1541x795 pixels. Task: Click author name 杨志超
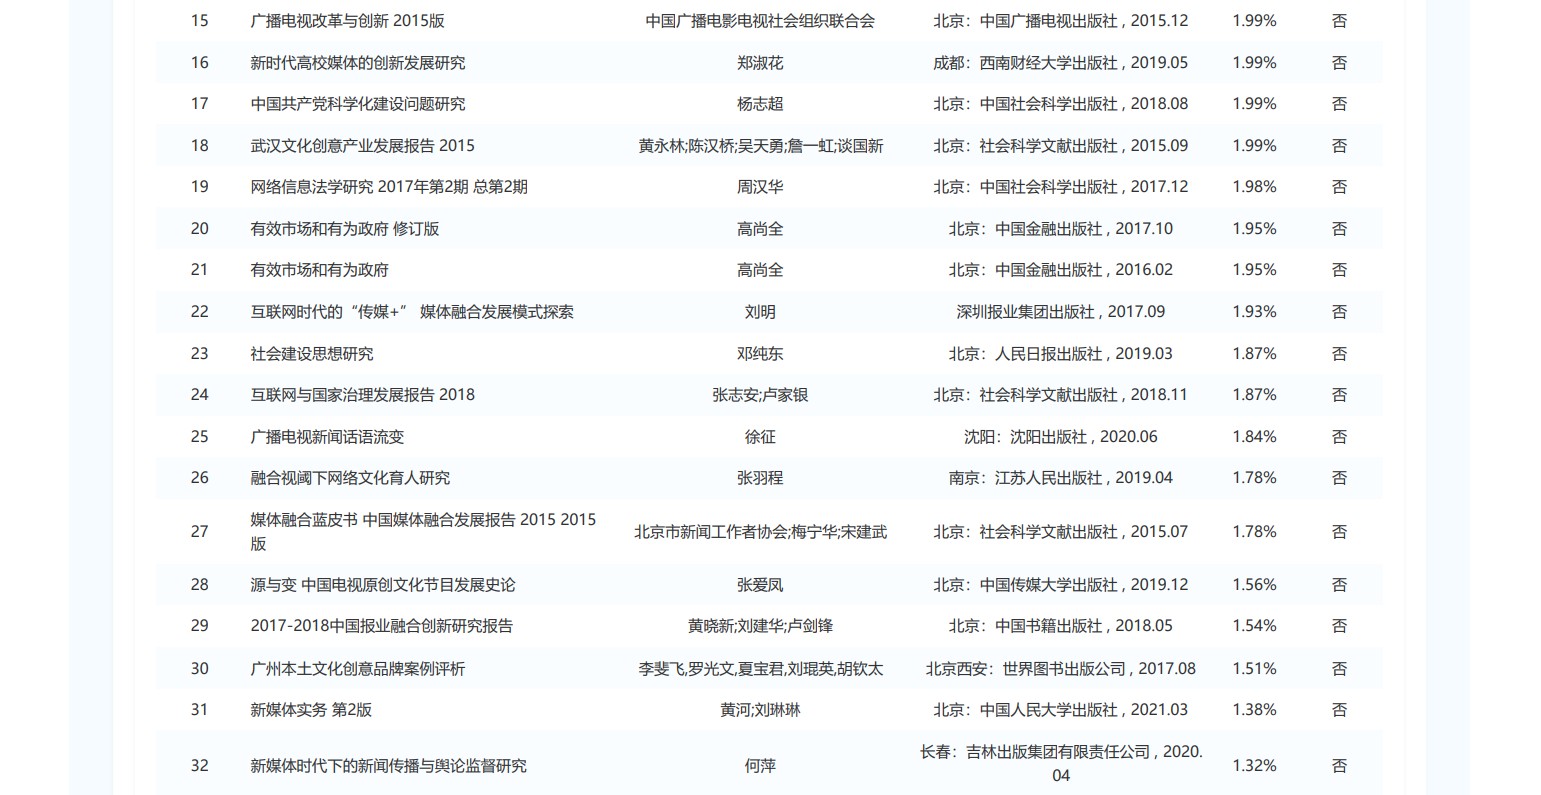759,104
